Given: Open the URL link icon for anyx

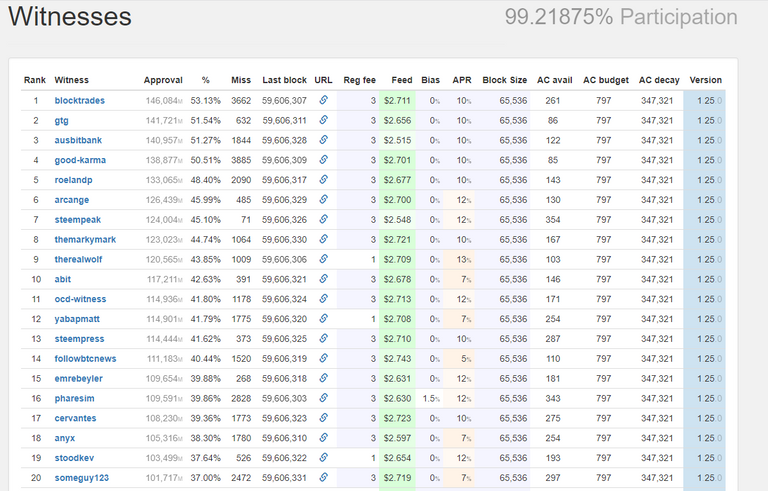Looking at the screenshot, I should (323, 438).
